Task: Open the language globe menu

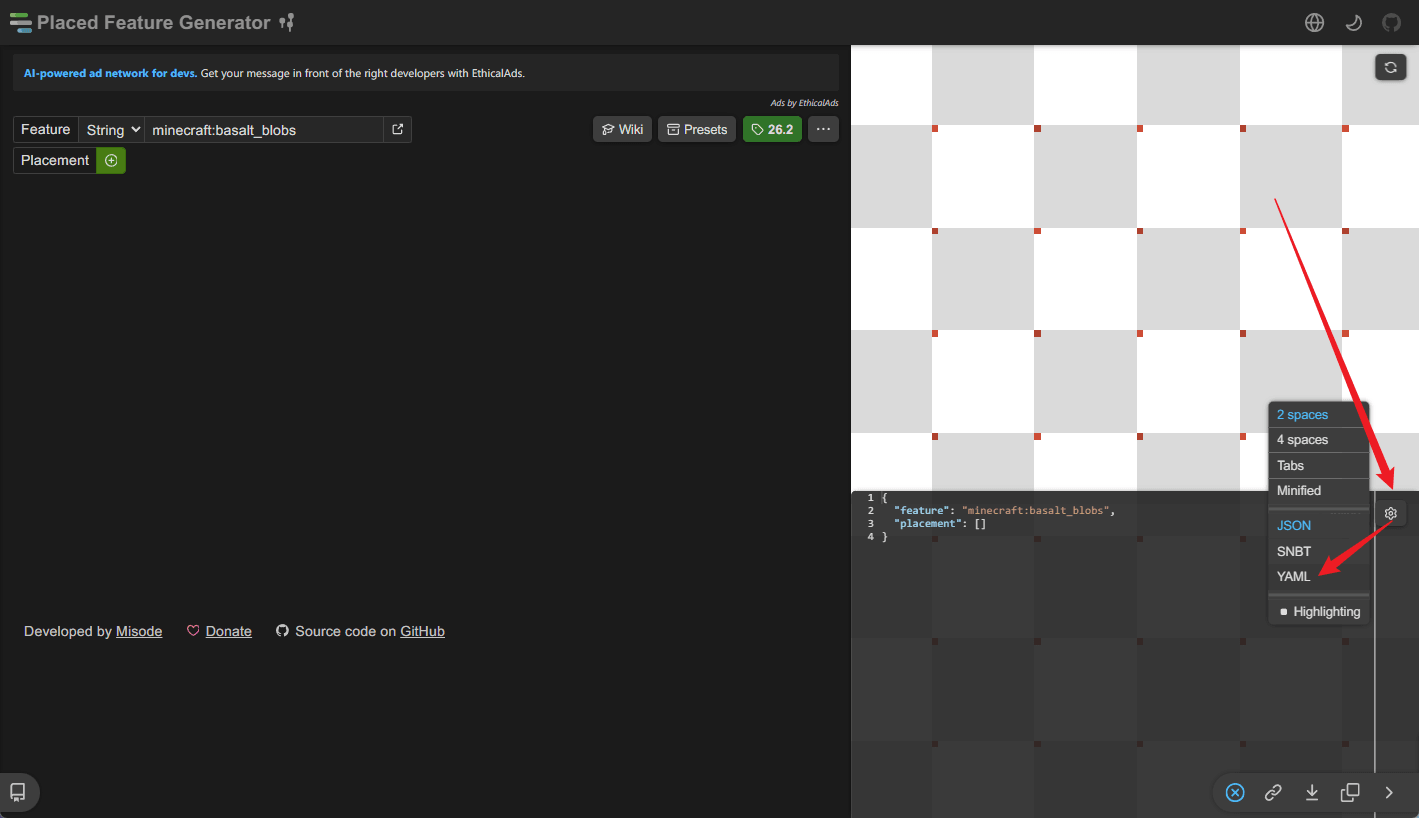Action: click(x=1314, y=22)
